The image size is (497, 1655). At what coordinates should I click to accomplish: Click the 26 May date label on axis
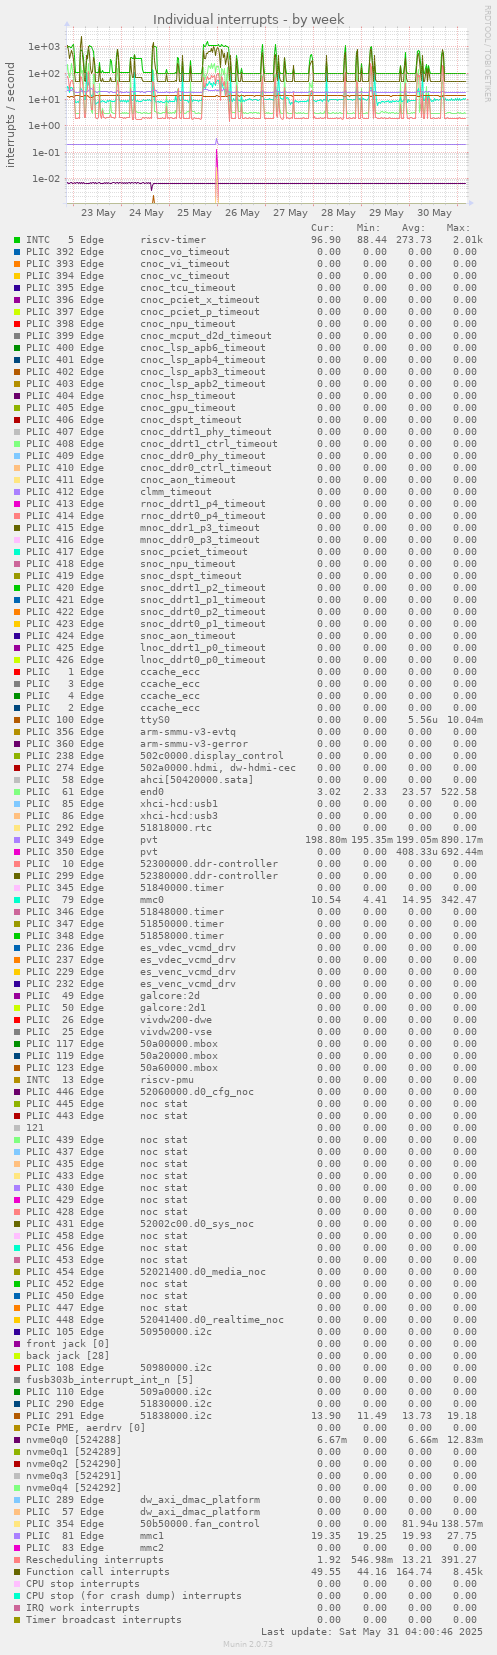coord(243,212)
